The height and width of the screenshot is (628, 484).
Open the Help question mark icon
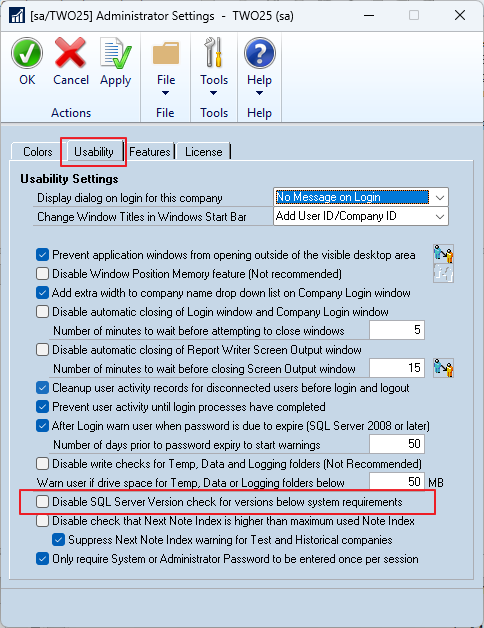point(260,53)
